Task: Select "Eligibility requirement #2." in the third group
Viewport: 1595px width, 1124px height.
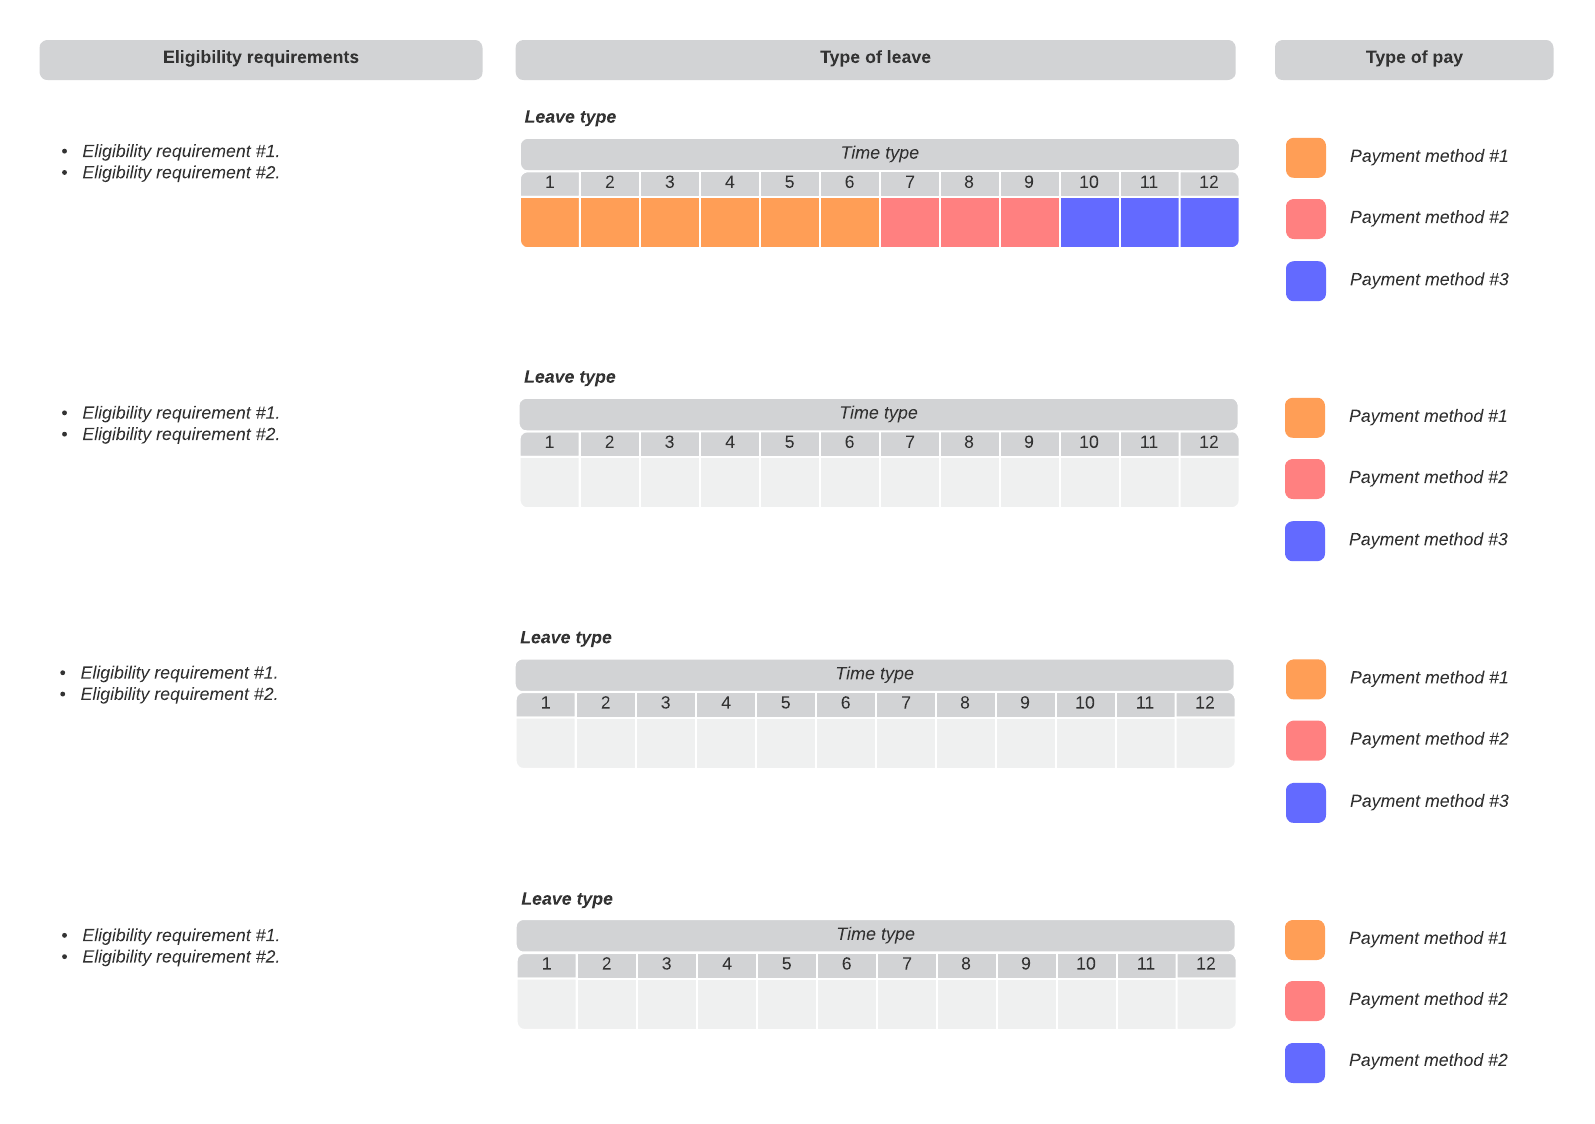Action: pos(179,695)
